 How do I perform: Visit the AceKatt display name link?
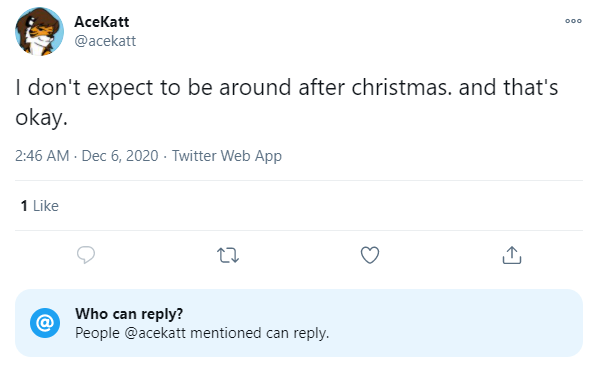(102, 22)
